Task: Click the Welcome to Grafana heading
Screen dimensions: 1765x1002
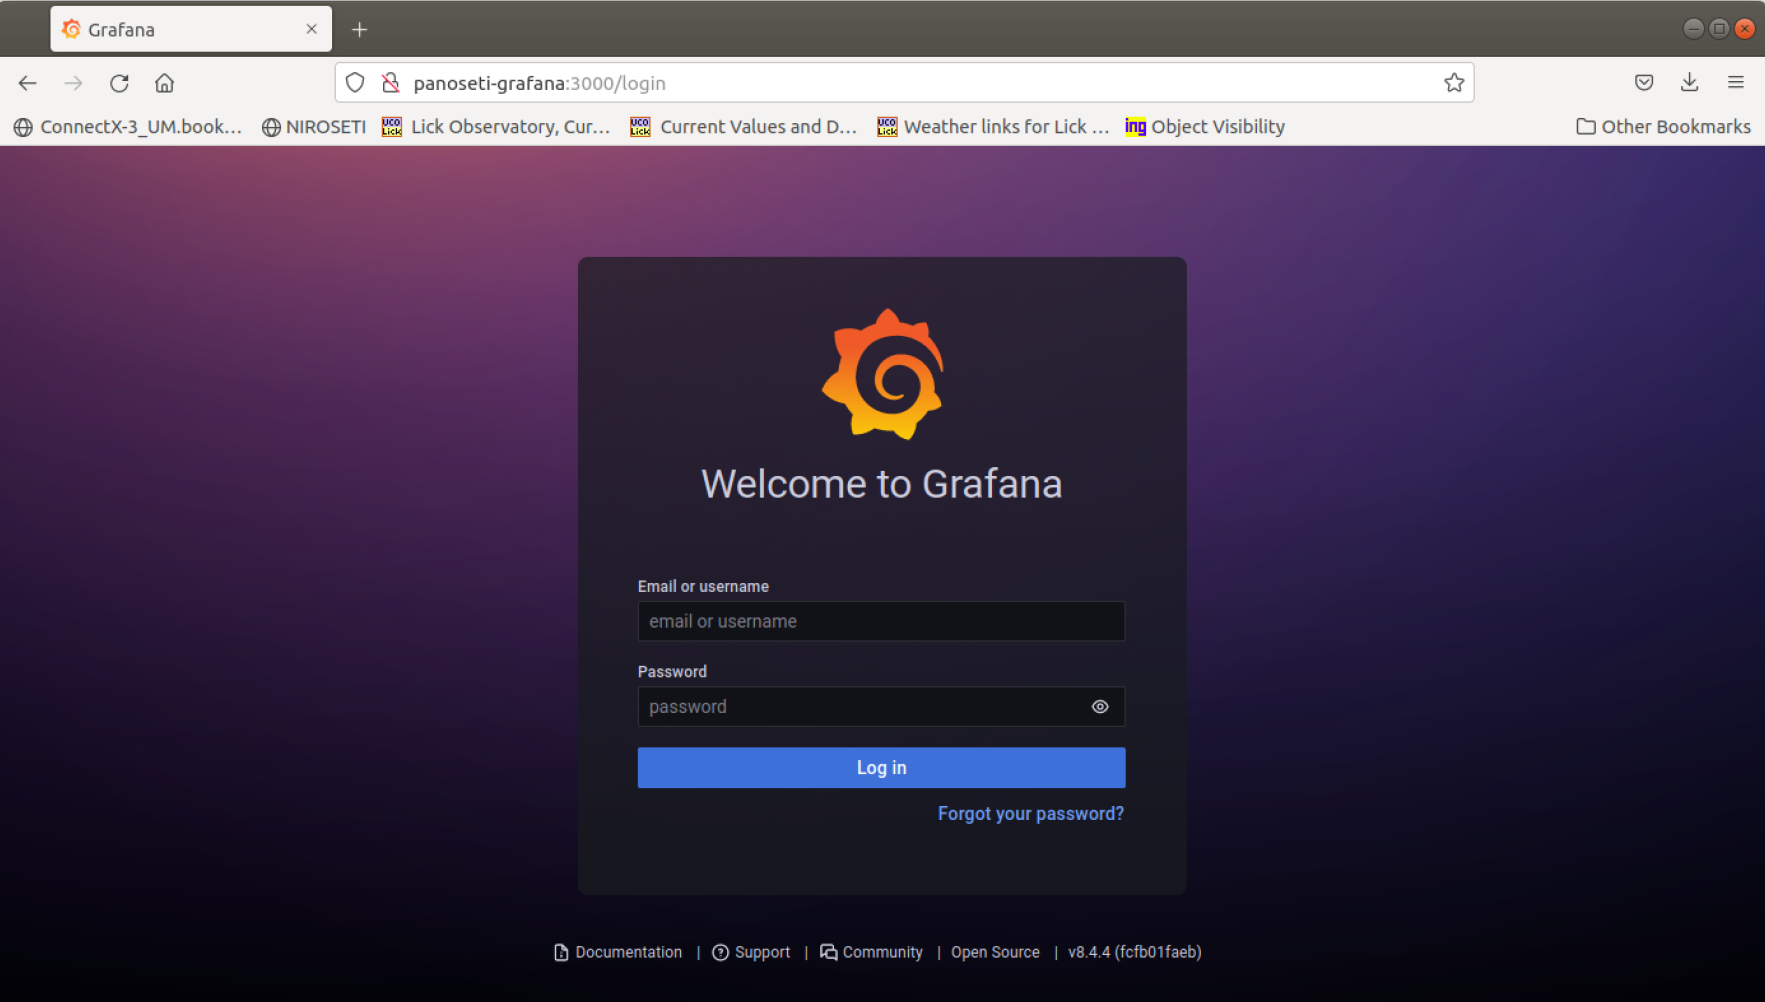Action: [882, 484]
